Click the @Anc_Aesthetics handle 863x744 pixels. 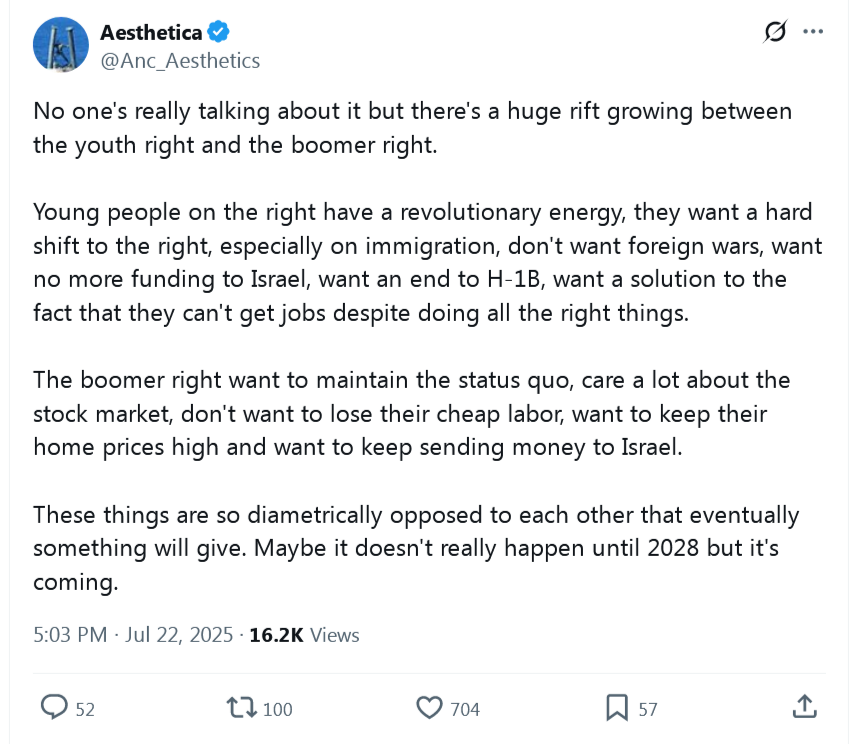tap(180, 61)
